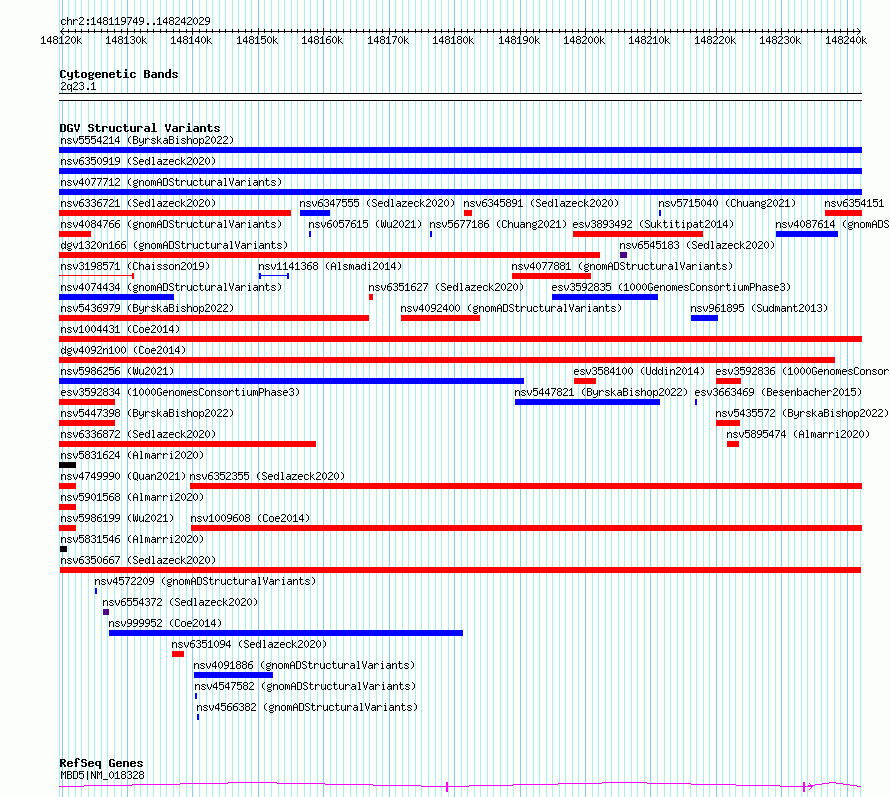Select the nsv6350919 (Sedlazeck2020) blue bar
890x797 pixels.
[x=460, y=171]
